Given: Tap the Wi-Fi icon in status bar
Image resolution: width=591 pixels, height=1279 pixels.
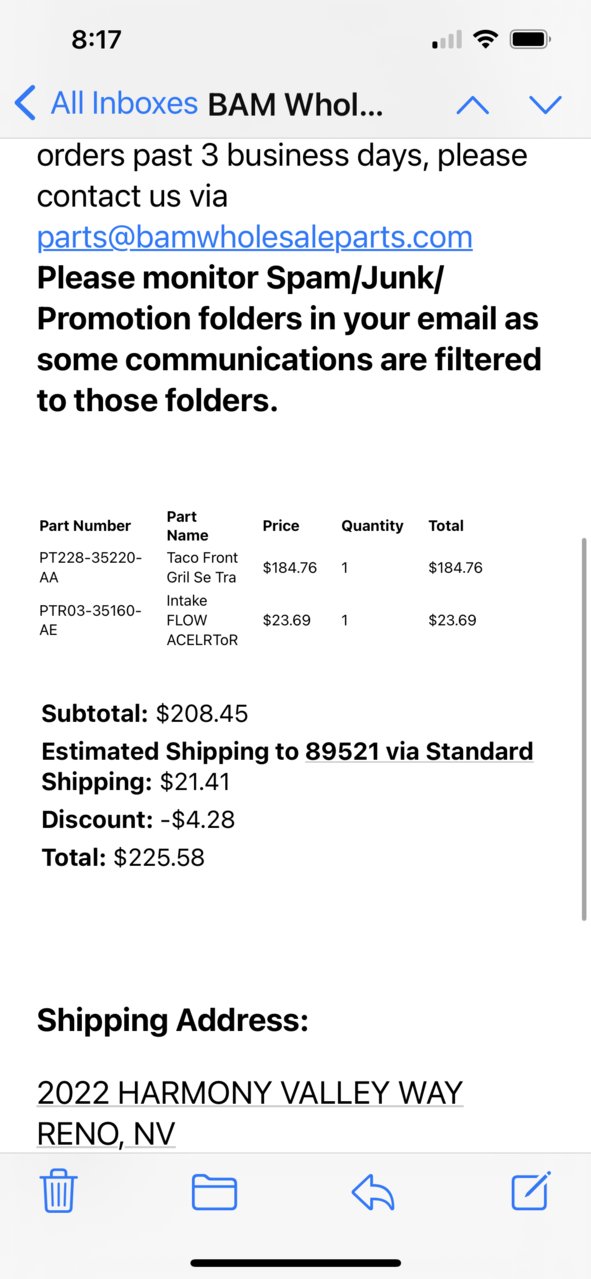Looking at the screenshot, I should coord(486,40).
